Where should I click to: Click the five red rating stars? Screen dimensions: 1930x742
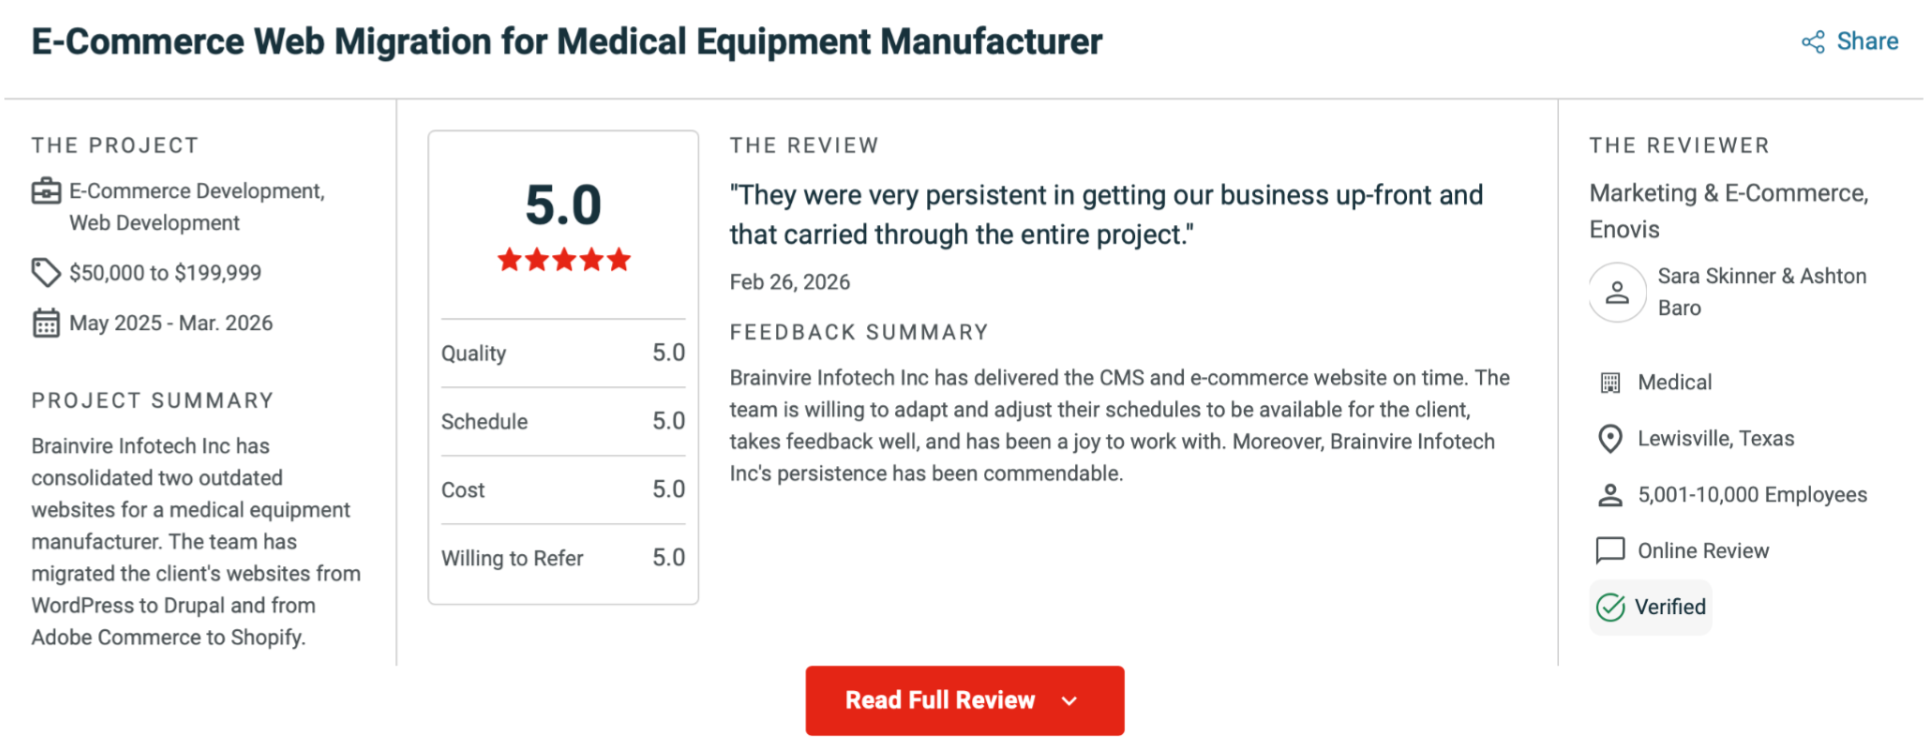pos(564,260)
